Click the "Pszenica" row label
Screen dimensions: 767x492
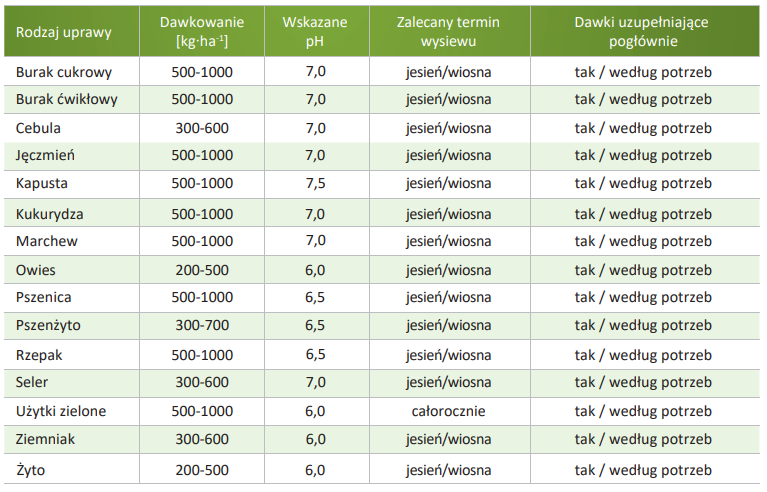click(x=44, y=297)
